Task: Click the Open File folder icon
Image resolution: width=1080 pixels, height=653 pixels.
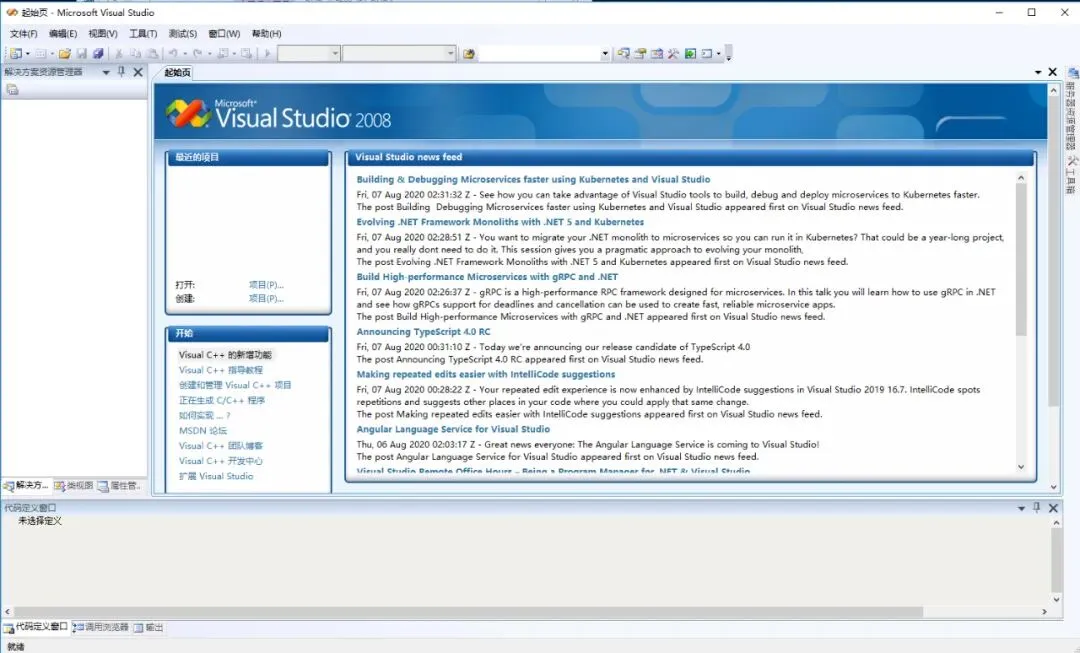Action: 65,53
